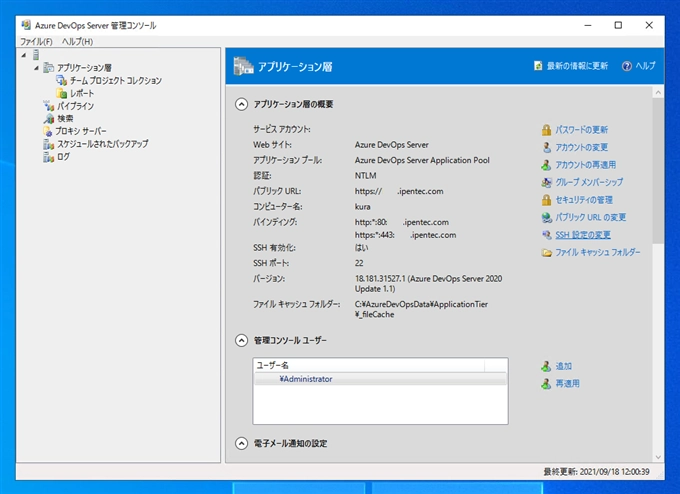Image resolution: width=680 pixels, height=494 pixels.
Task: Click the public URL value ending in ipentec.com
Action: coord(399,191)
